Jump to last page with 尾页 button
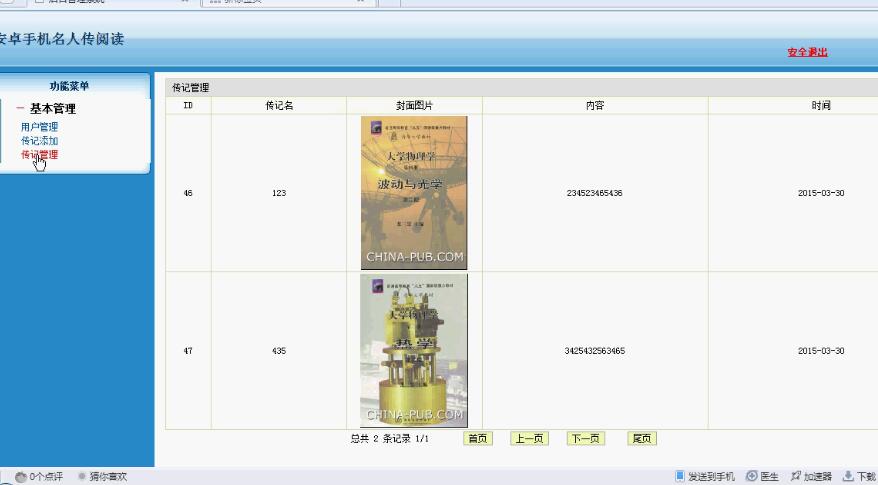Viewport: 878px width, 485px height. 642,439
